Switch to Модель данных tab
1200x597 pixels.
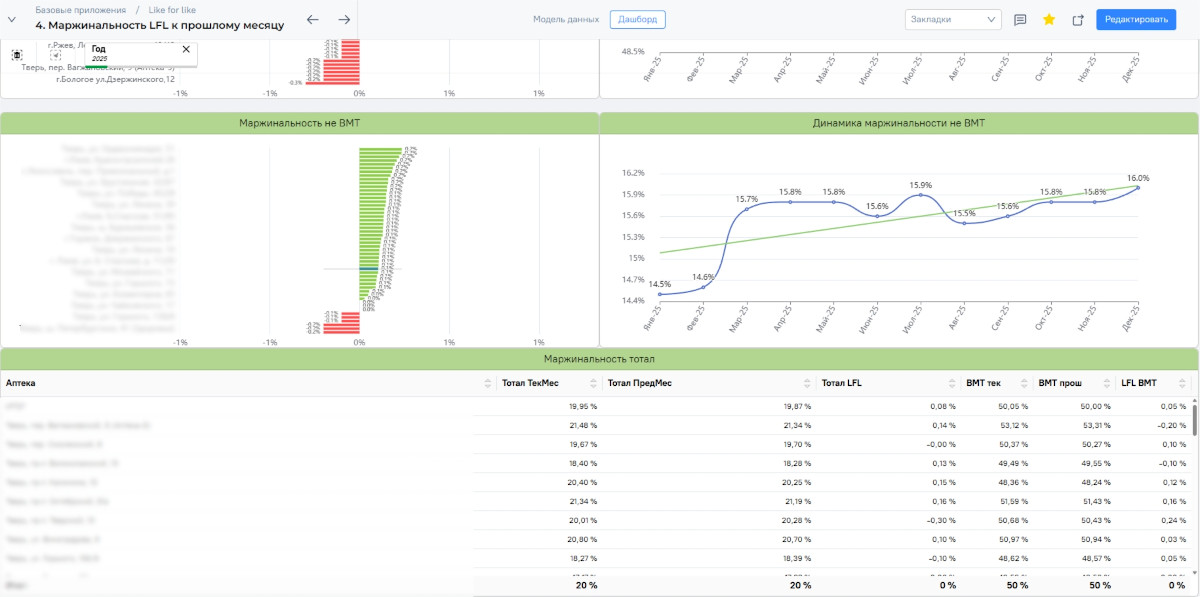point(566,19)
